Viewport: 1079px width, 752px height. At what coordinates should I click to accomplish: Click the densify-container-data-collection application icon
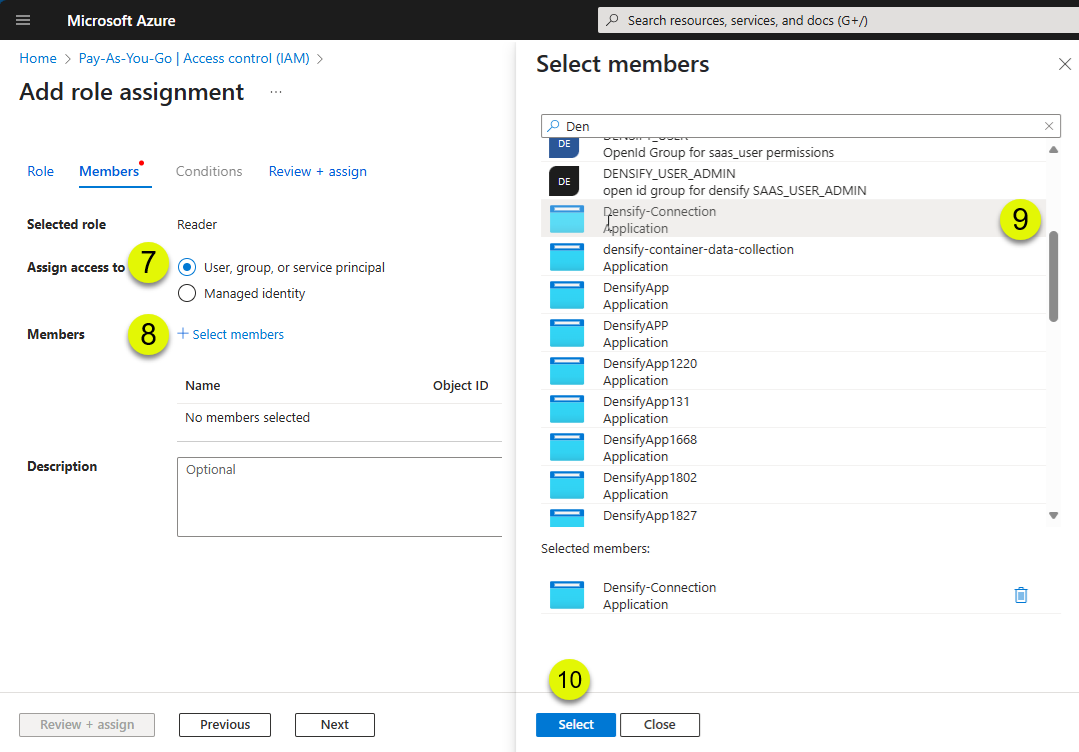pyautogui.click(x=567, y=257)
